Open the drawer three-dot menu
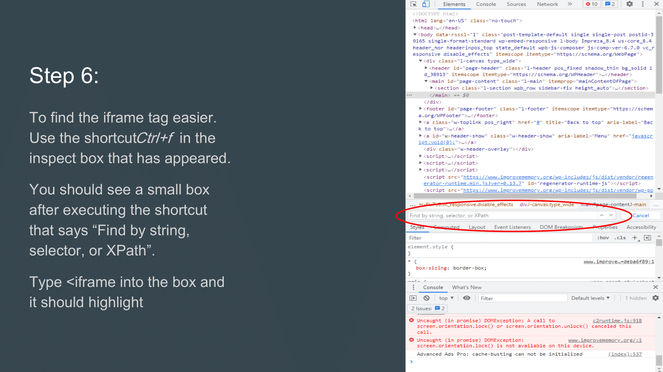This screenshot has height=372, width=663. coord(413,287)
